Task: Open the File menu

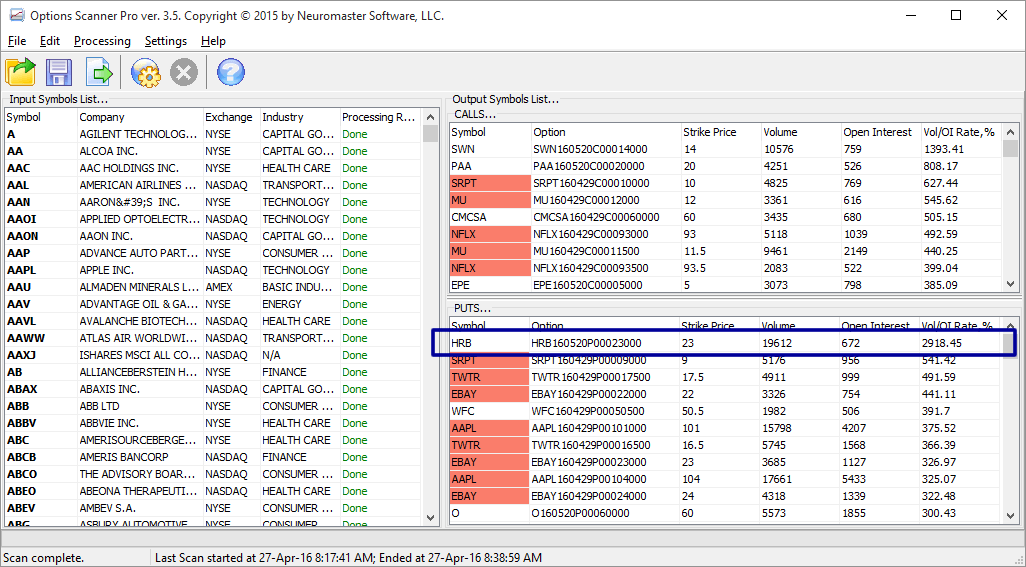Action: 17,41
